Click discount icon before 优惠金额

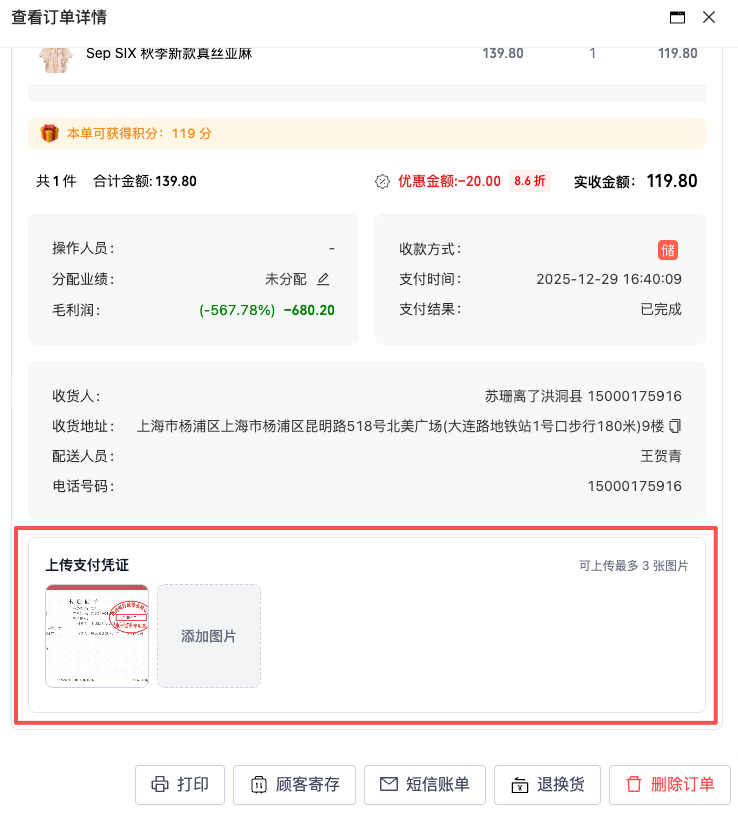coord(382,181)
